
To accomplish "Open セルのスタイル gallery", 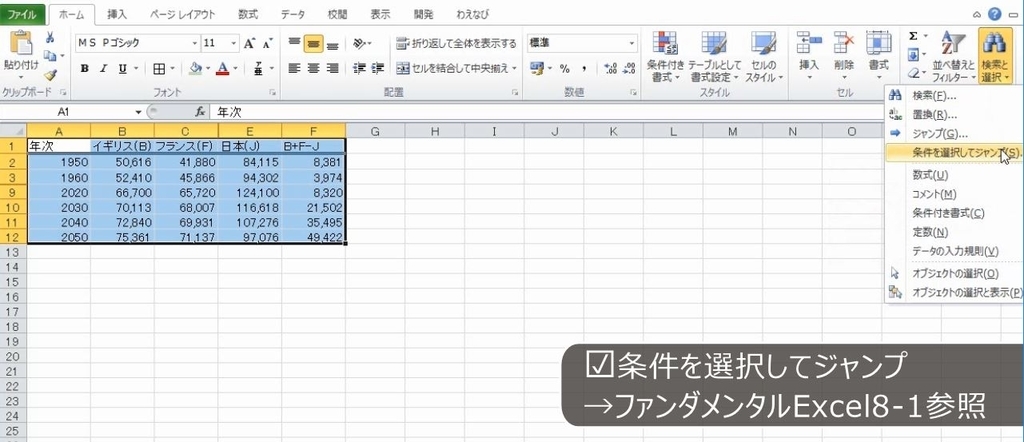I will click(x=763, y=57).
